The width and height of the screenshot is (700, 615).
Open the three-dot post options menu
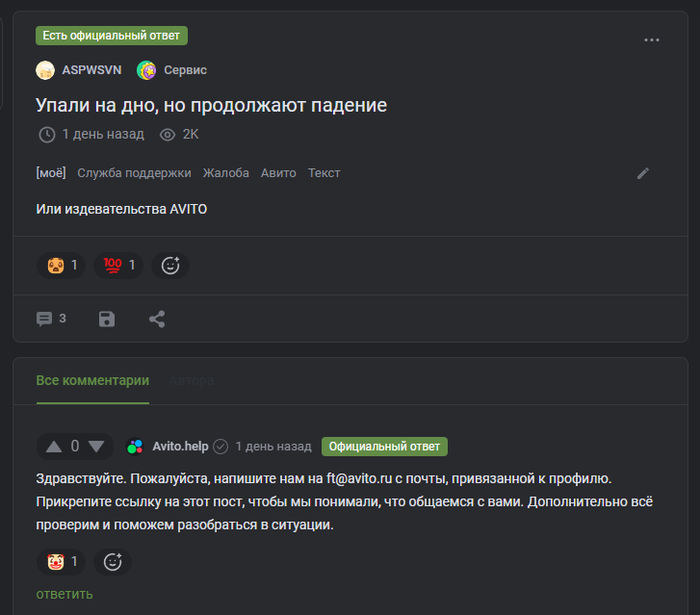pyautogui.click(x=651, y=40)
